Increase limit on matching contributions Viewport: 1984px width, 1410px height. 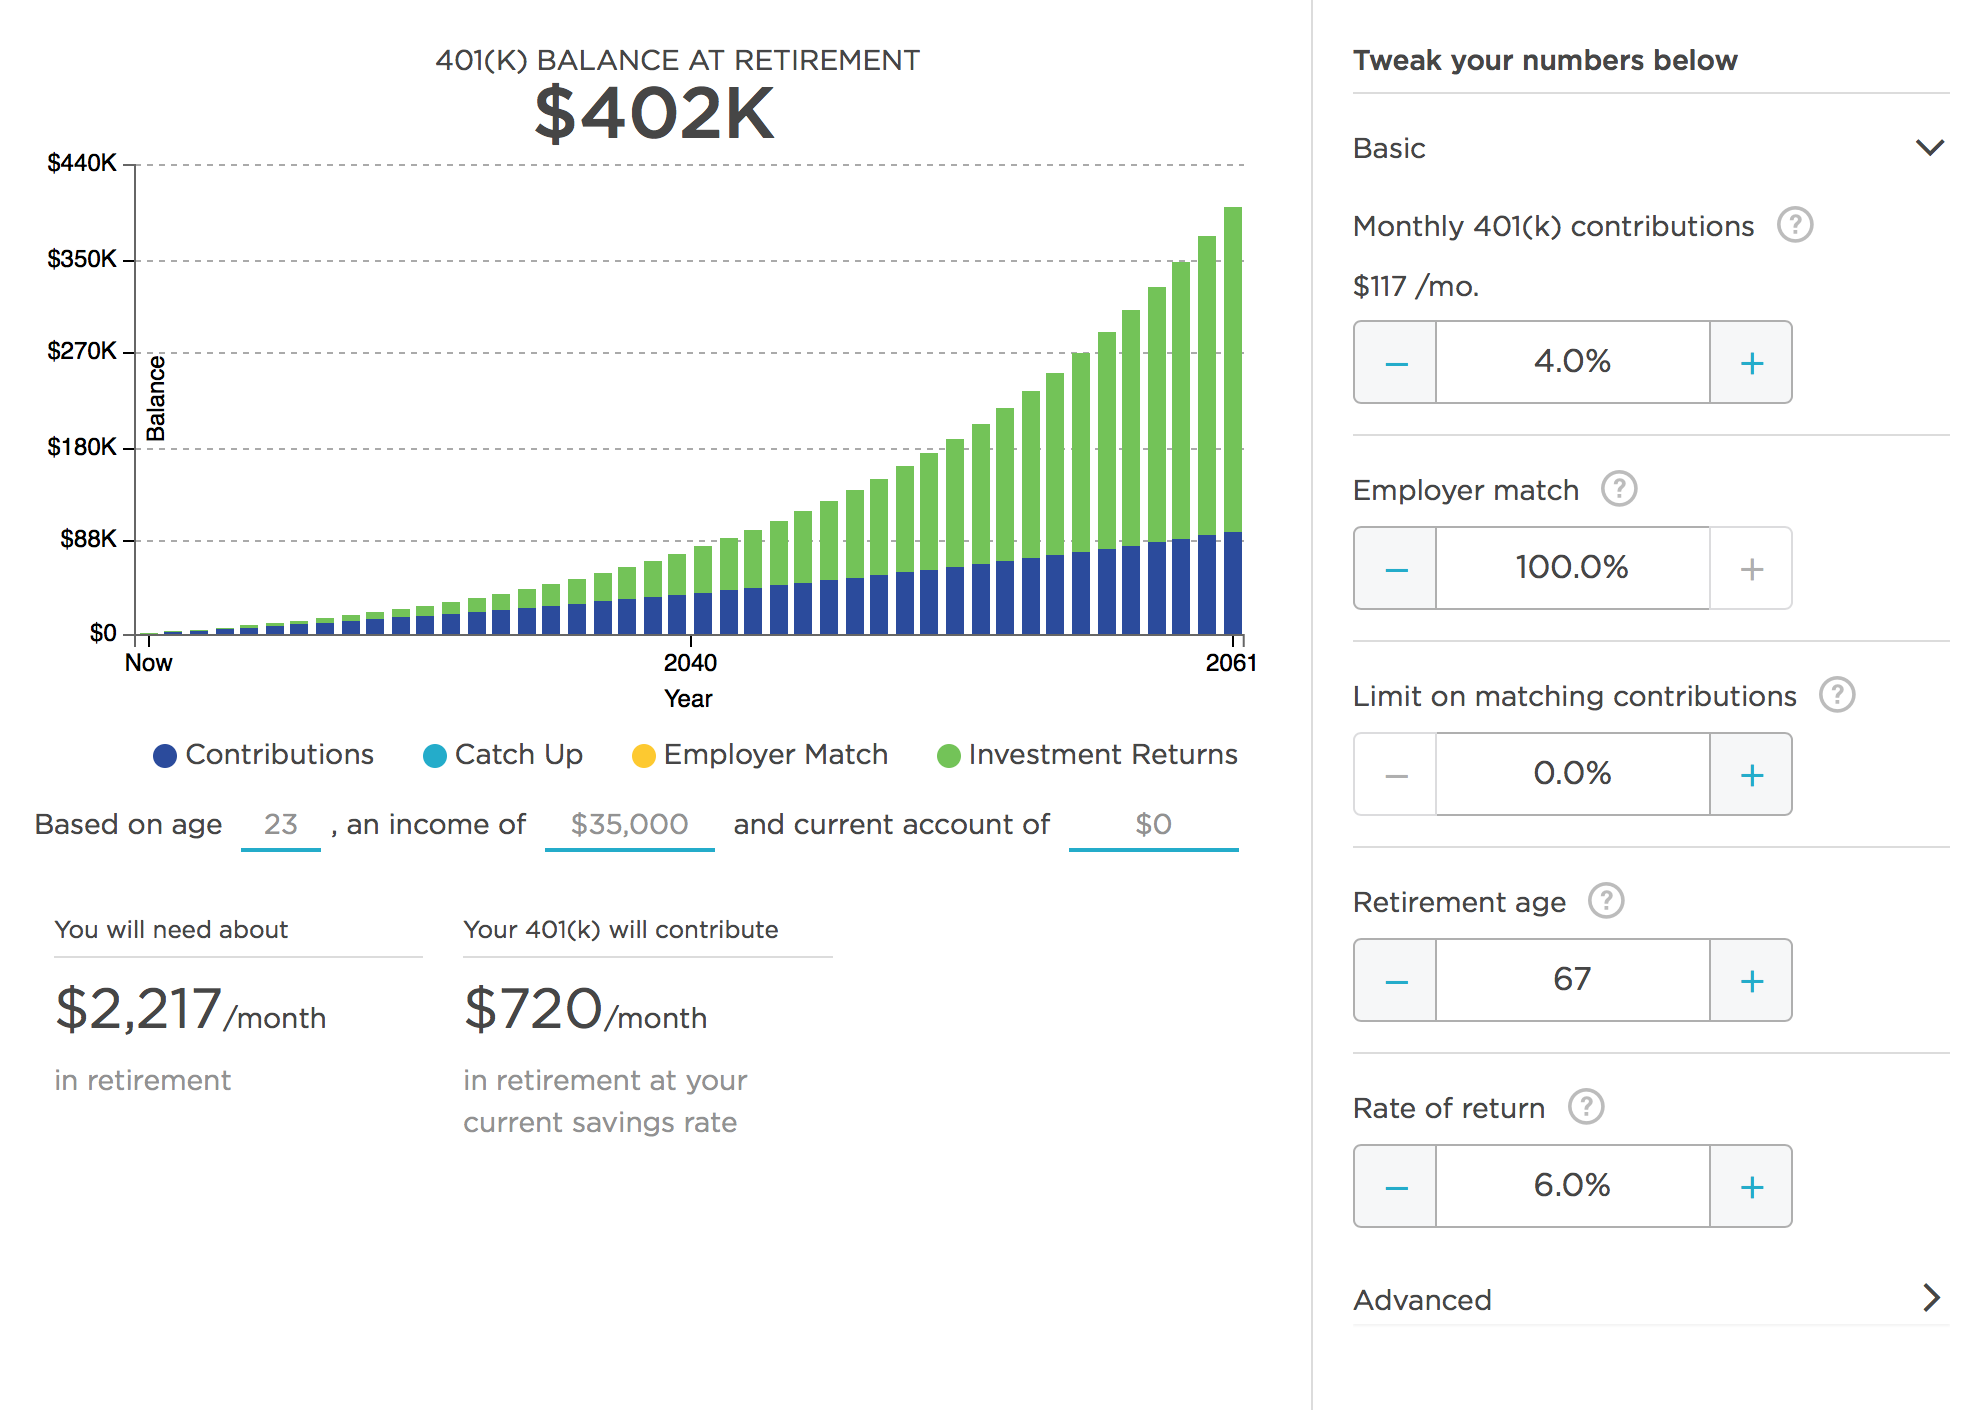point(1750,775)
